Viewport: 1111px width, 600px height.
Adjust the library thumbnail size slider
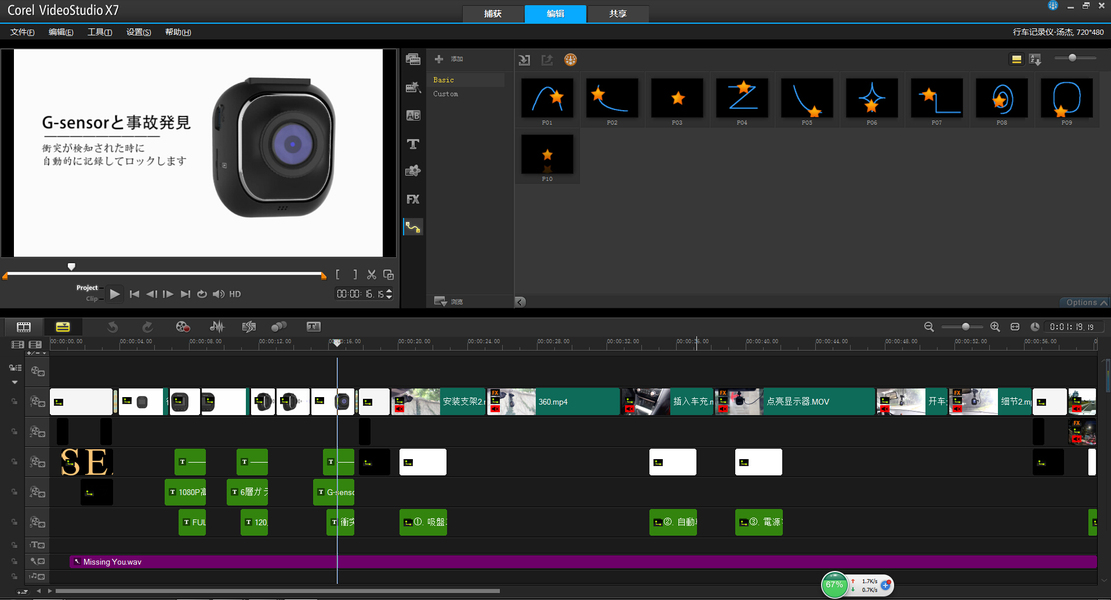[x=1072, y=58]
